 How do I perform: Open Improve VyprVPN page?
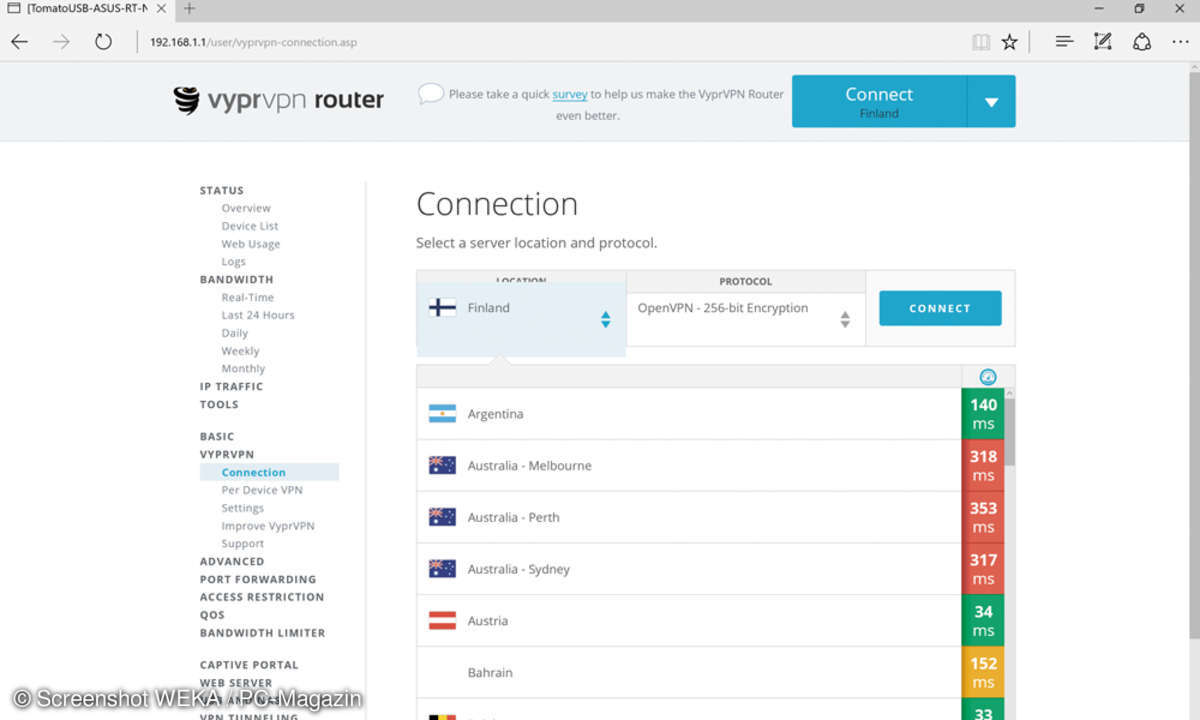(x=268, y=526)
